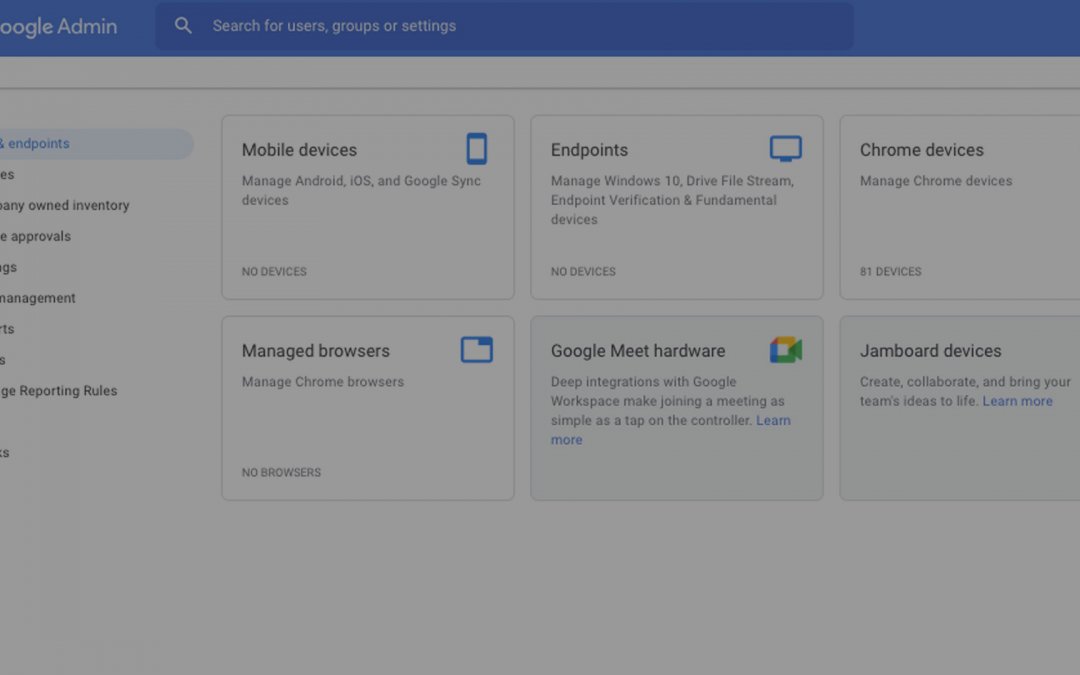Click the 81 DEVICES count on Chrome devices
Image resolution: width=1080 pixels, height=675 pixels.
click(890, 271)
